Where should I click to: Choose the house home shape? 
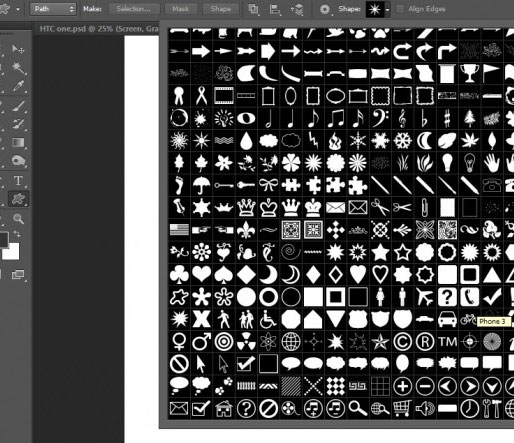[224, 408]
